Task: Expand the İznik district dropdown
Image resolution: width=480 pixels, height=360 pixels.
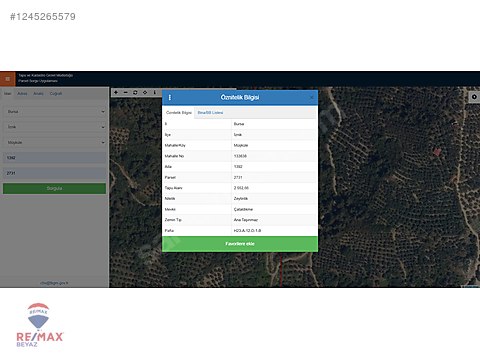Action: pyautogui.click(x=55, y=127)
